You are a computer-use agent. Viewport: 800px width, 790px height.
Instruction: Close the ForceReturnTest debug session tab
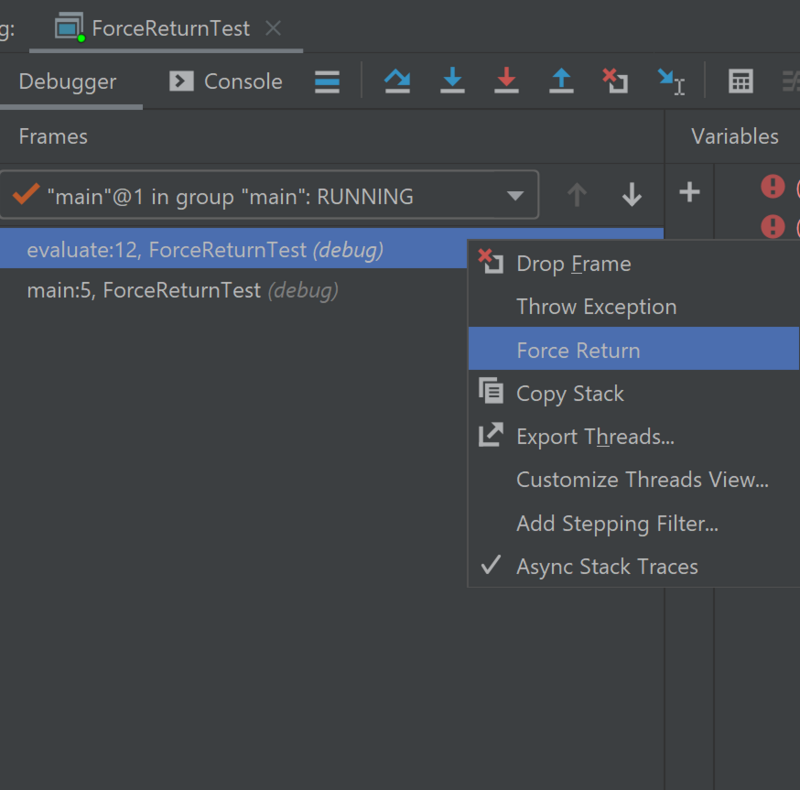point(273,28)
